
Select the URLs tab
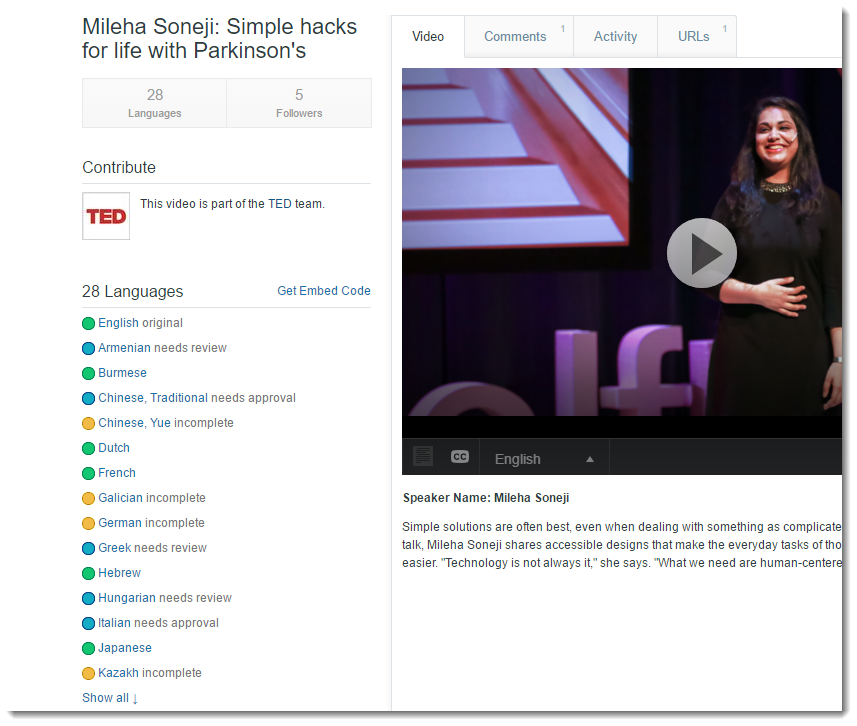click(693, 37)
